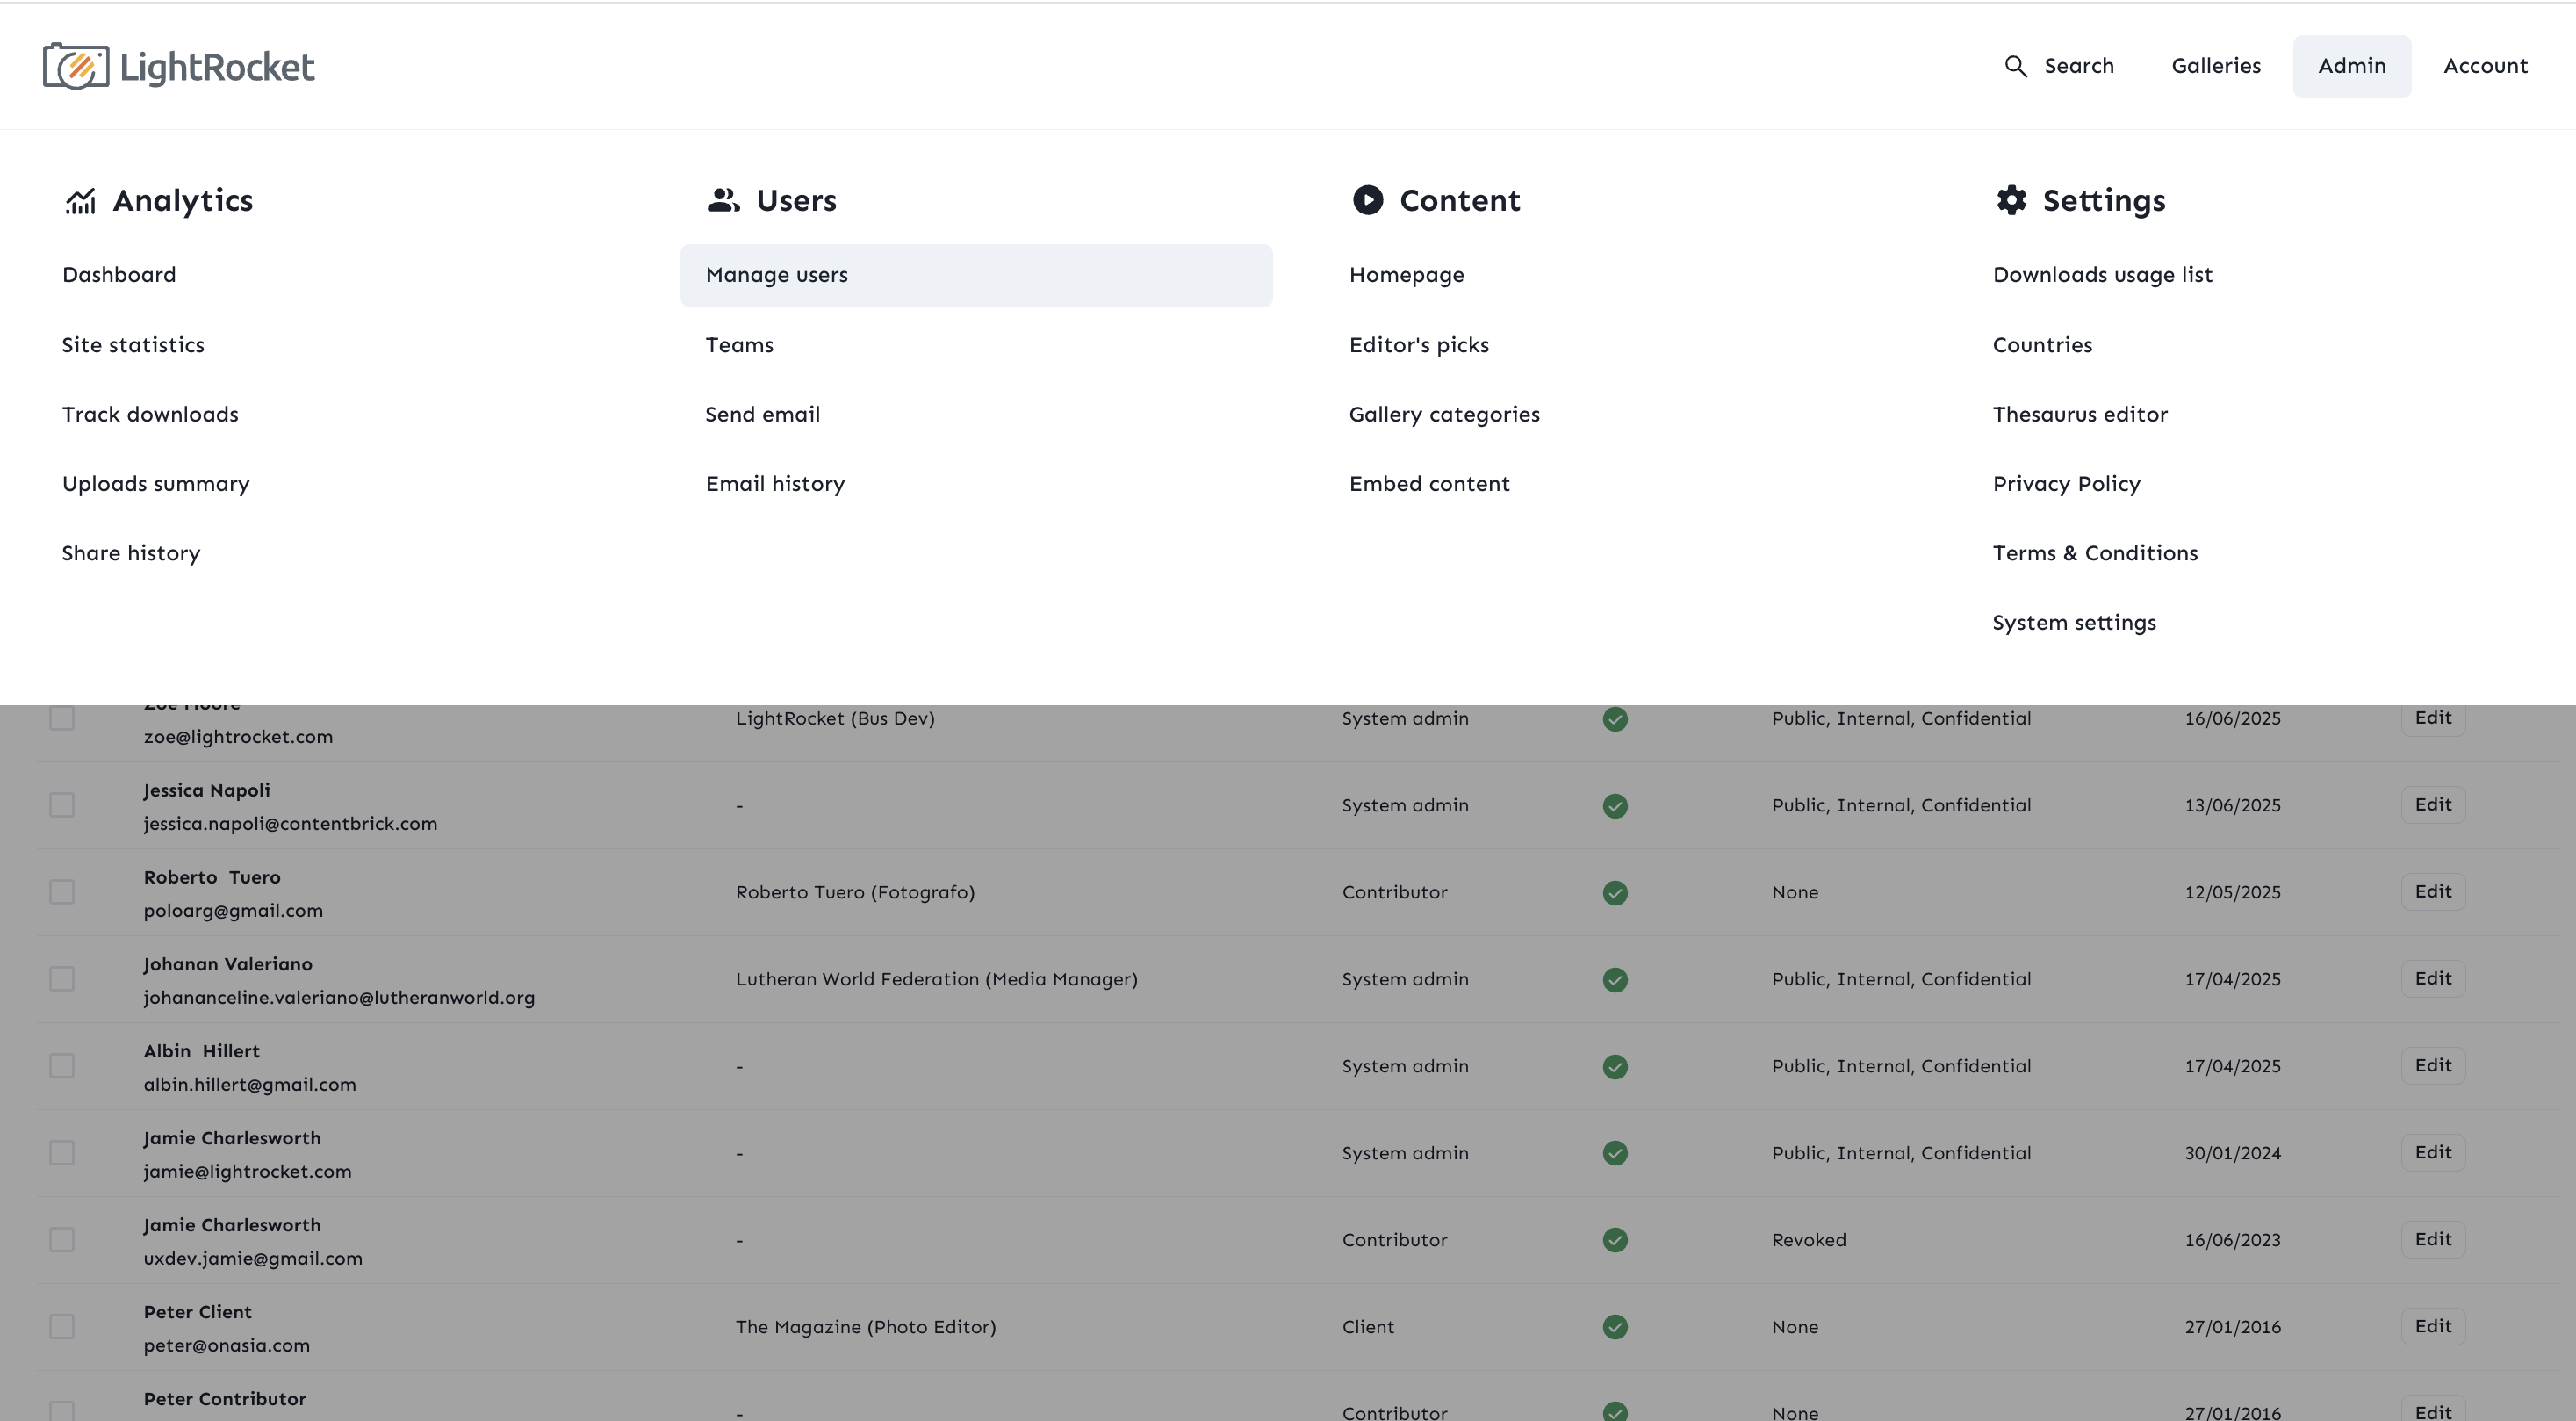This screenshot has height=1421, width=2576.
Task: Click green status check for uxdev.jamie@gmail.com
Action: point(1615,1240)
